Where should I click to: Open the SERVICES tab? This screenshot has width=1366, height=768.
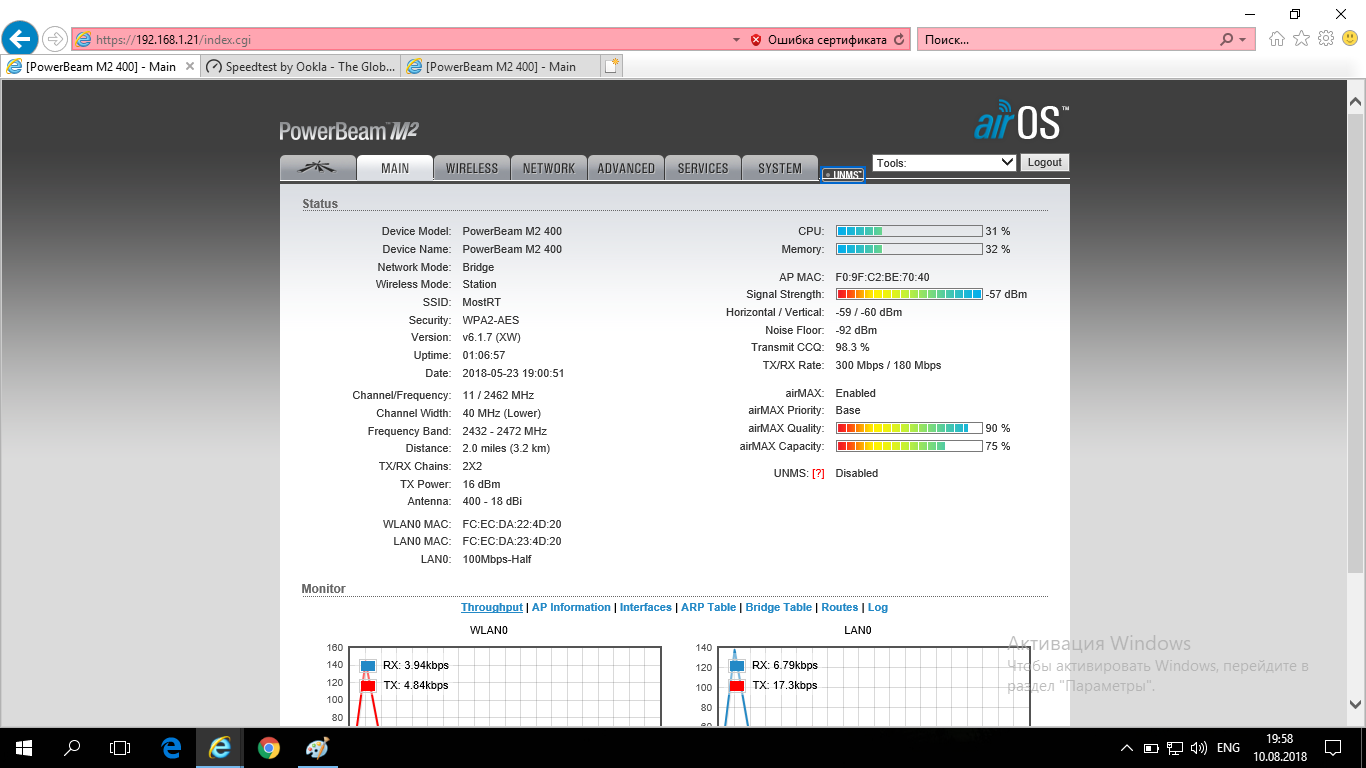point(703,168)
